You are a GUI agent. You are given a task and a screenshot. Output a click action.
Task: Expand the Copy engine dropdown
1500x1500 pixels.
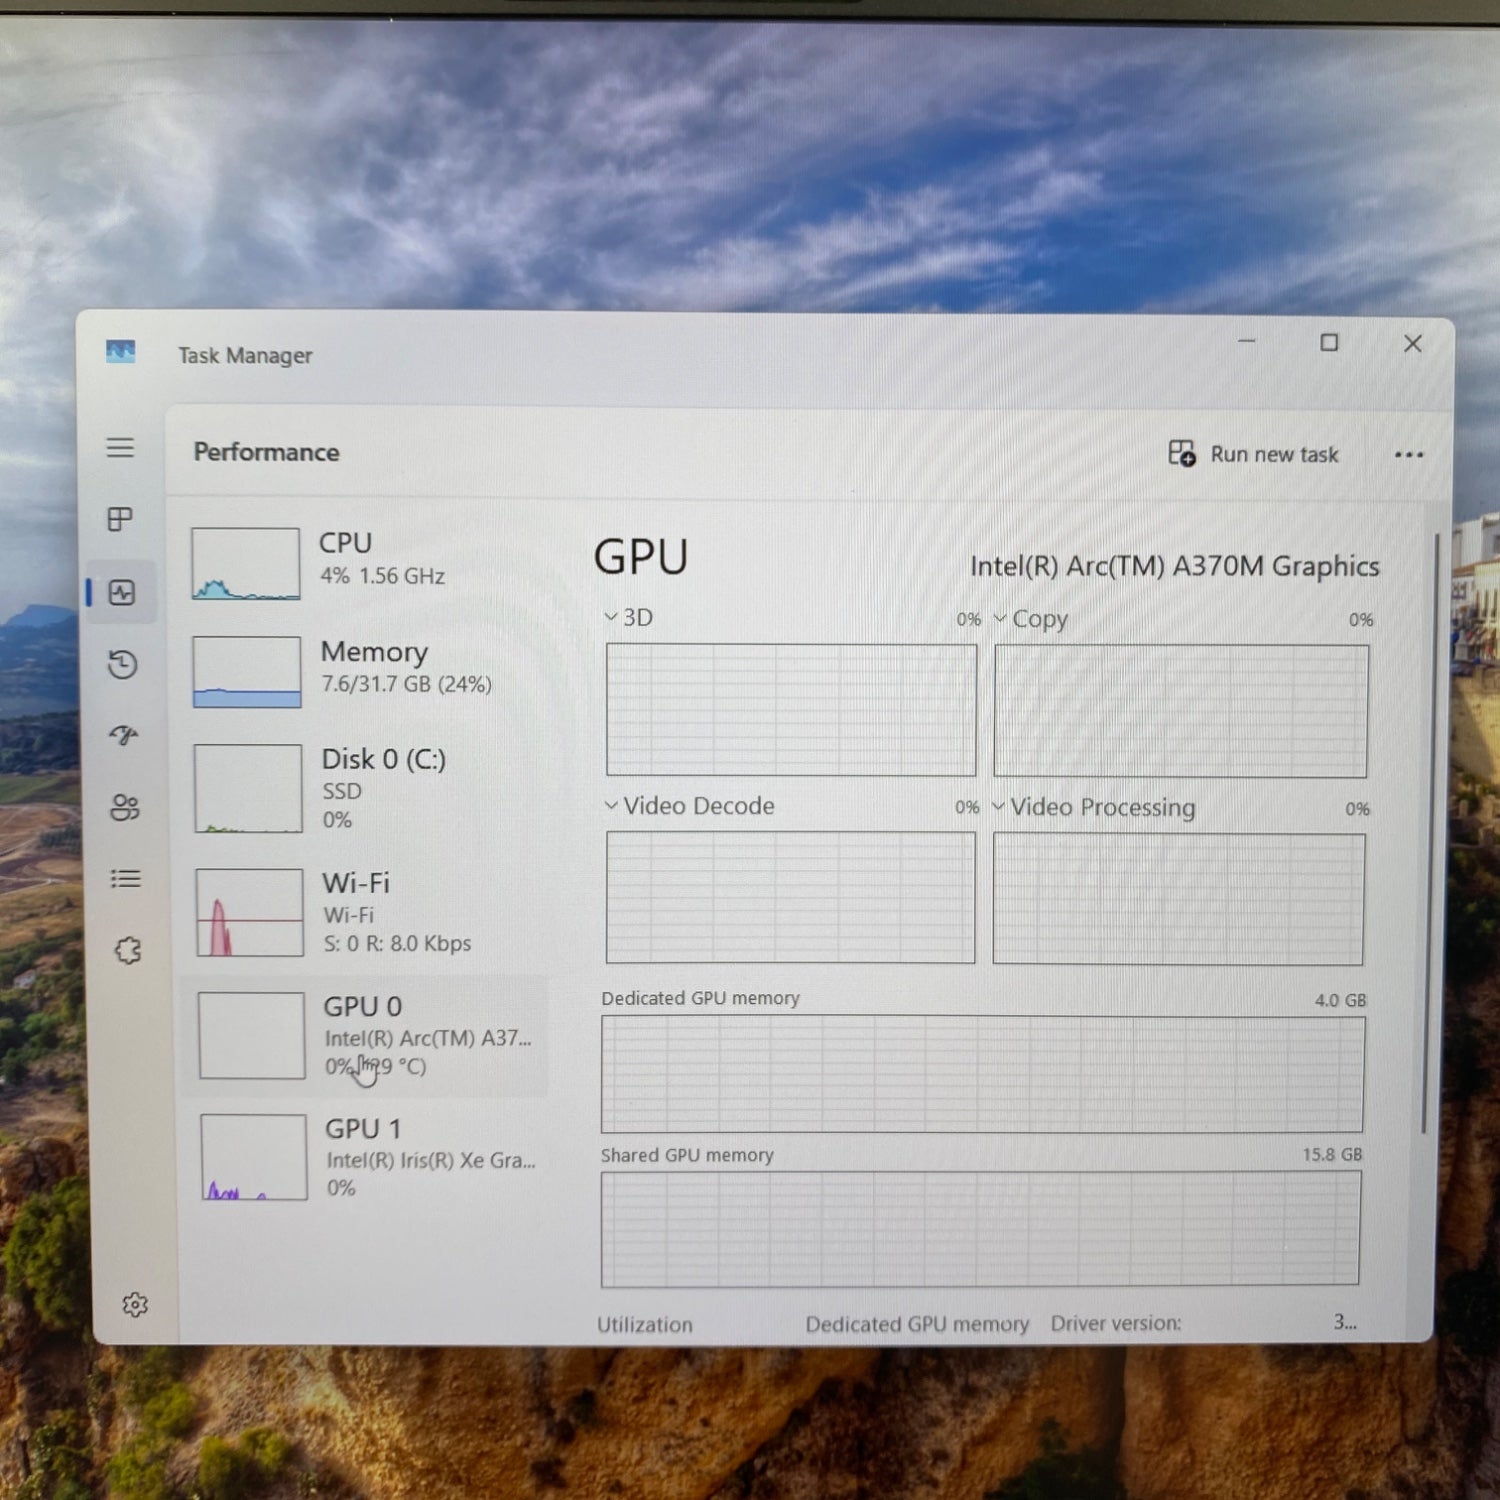tap(1031, 619)
